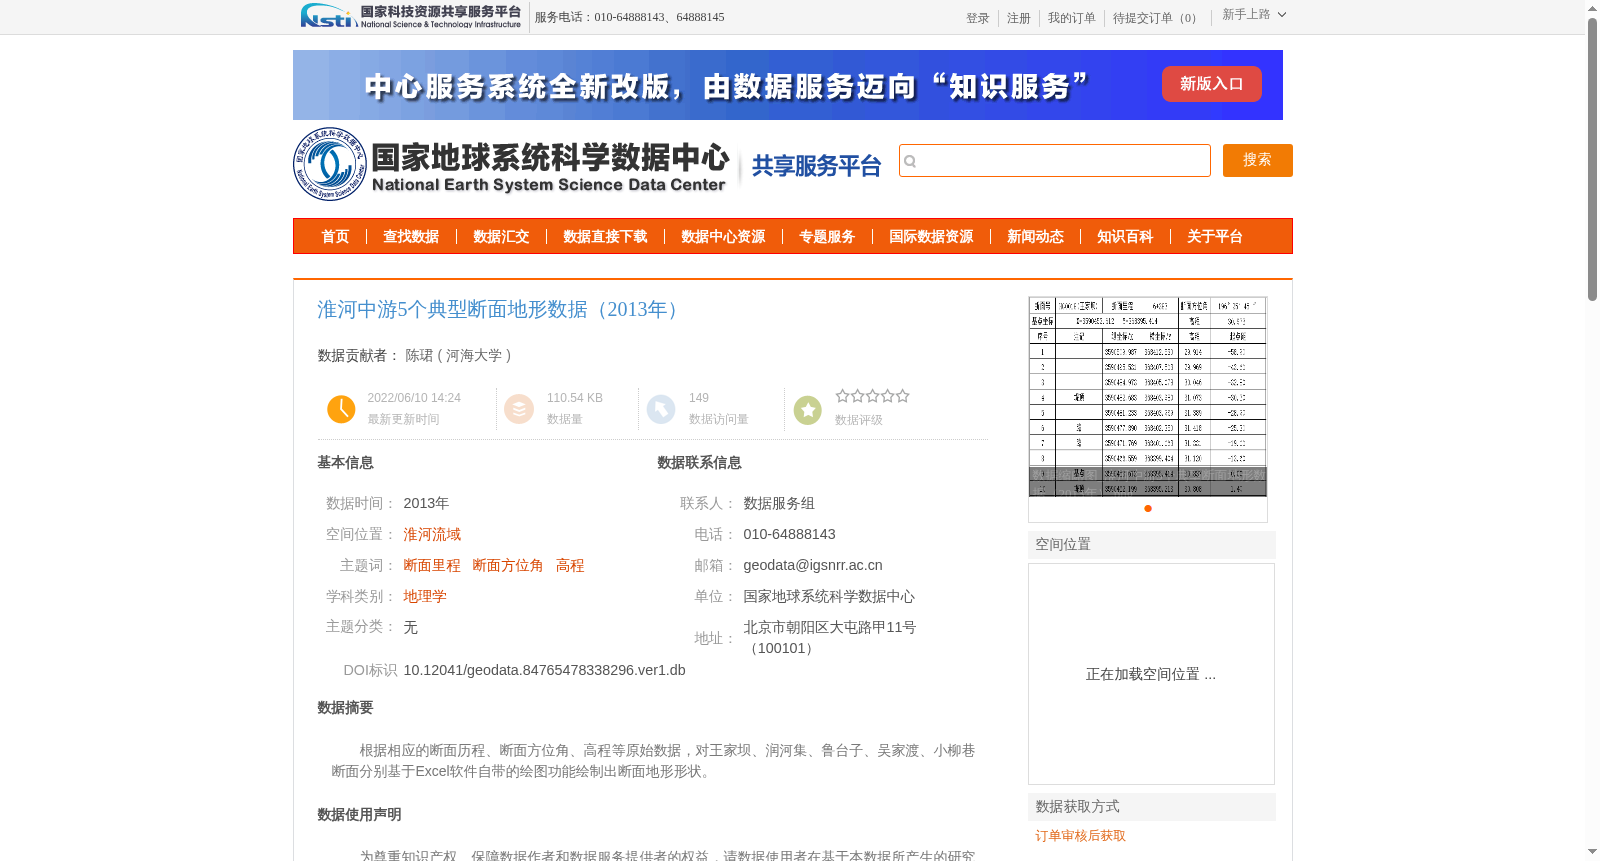Image resolution: width=1600 pixels, height=861 pixels.
Task: Open the 数据汇交 menu item
Action: (x=501, y=237)
